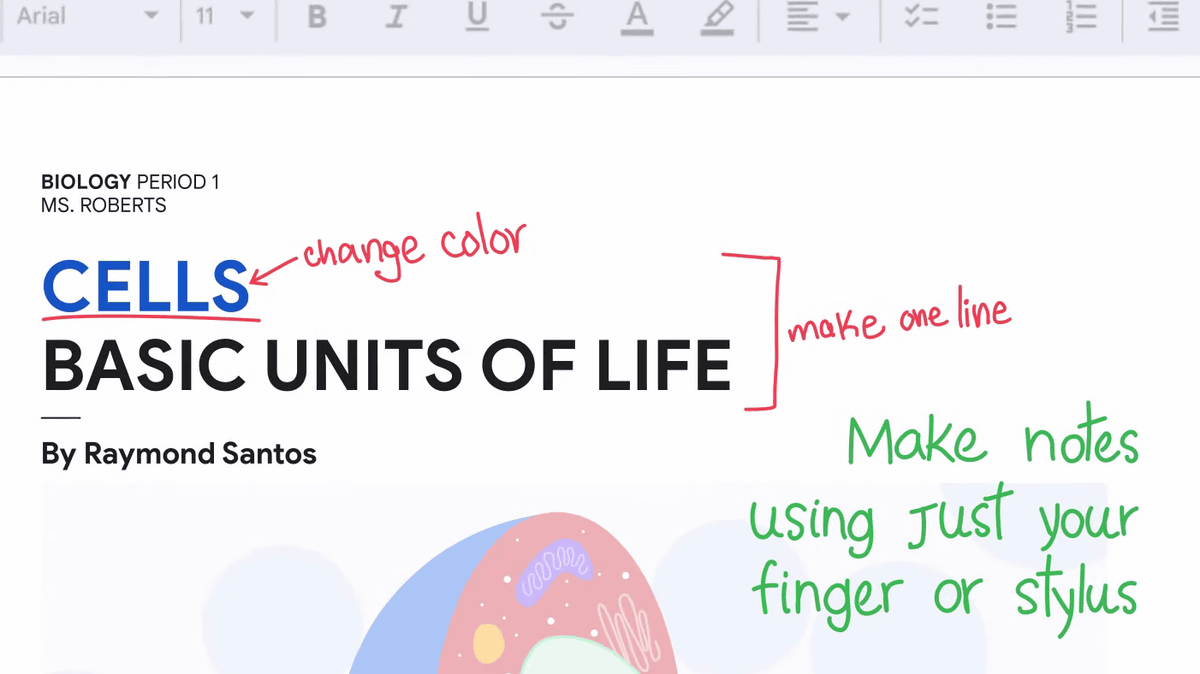The image size is (1200, 674).
Task: Insert a checklist
Action: [x=920, y=18]
